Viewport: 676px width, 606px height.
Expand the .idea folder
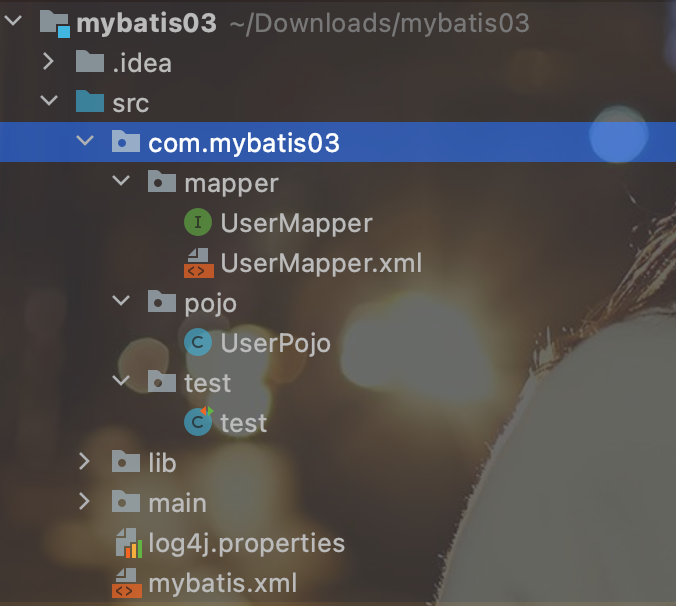pyautogui.click(x=48, y=62)
